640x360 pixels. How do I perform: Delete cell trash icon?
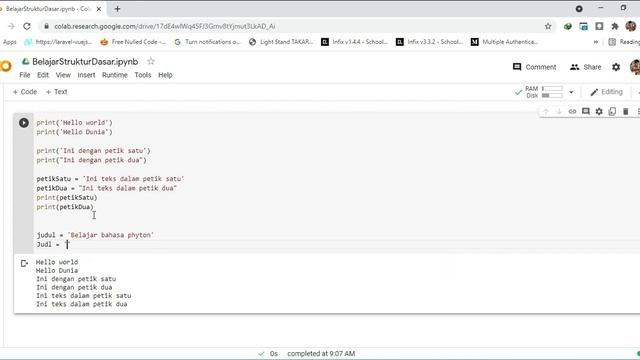[x=625, y=111]
